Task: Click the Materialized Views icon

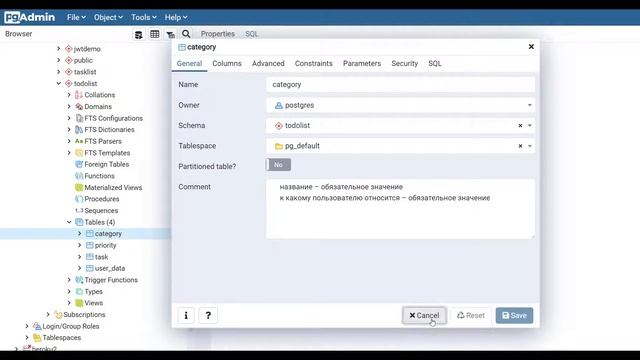Action: (79, 187)
